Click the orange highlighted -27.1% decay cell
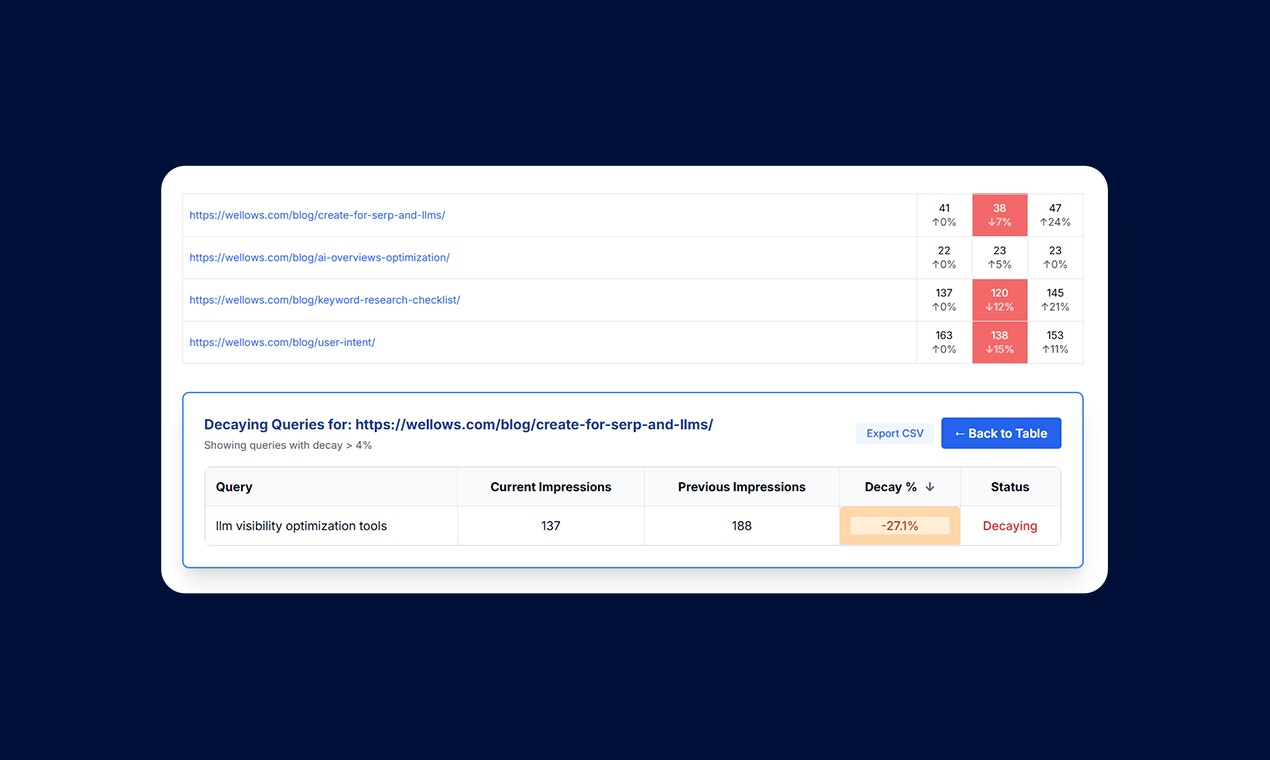 click(899, 525)
